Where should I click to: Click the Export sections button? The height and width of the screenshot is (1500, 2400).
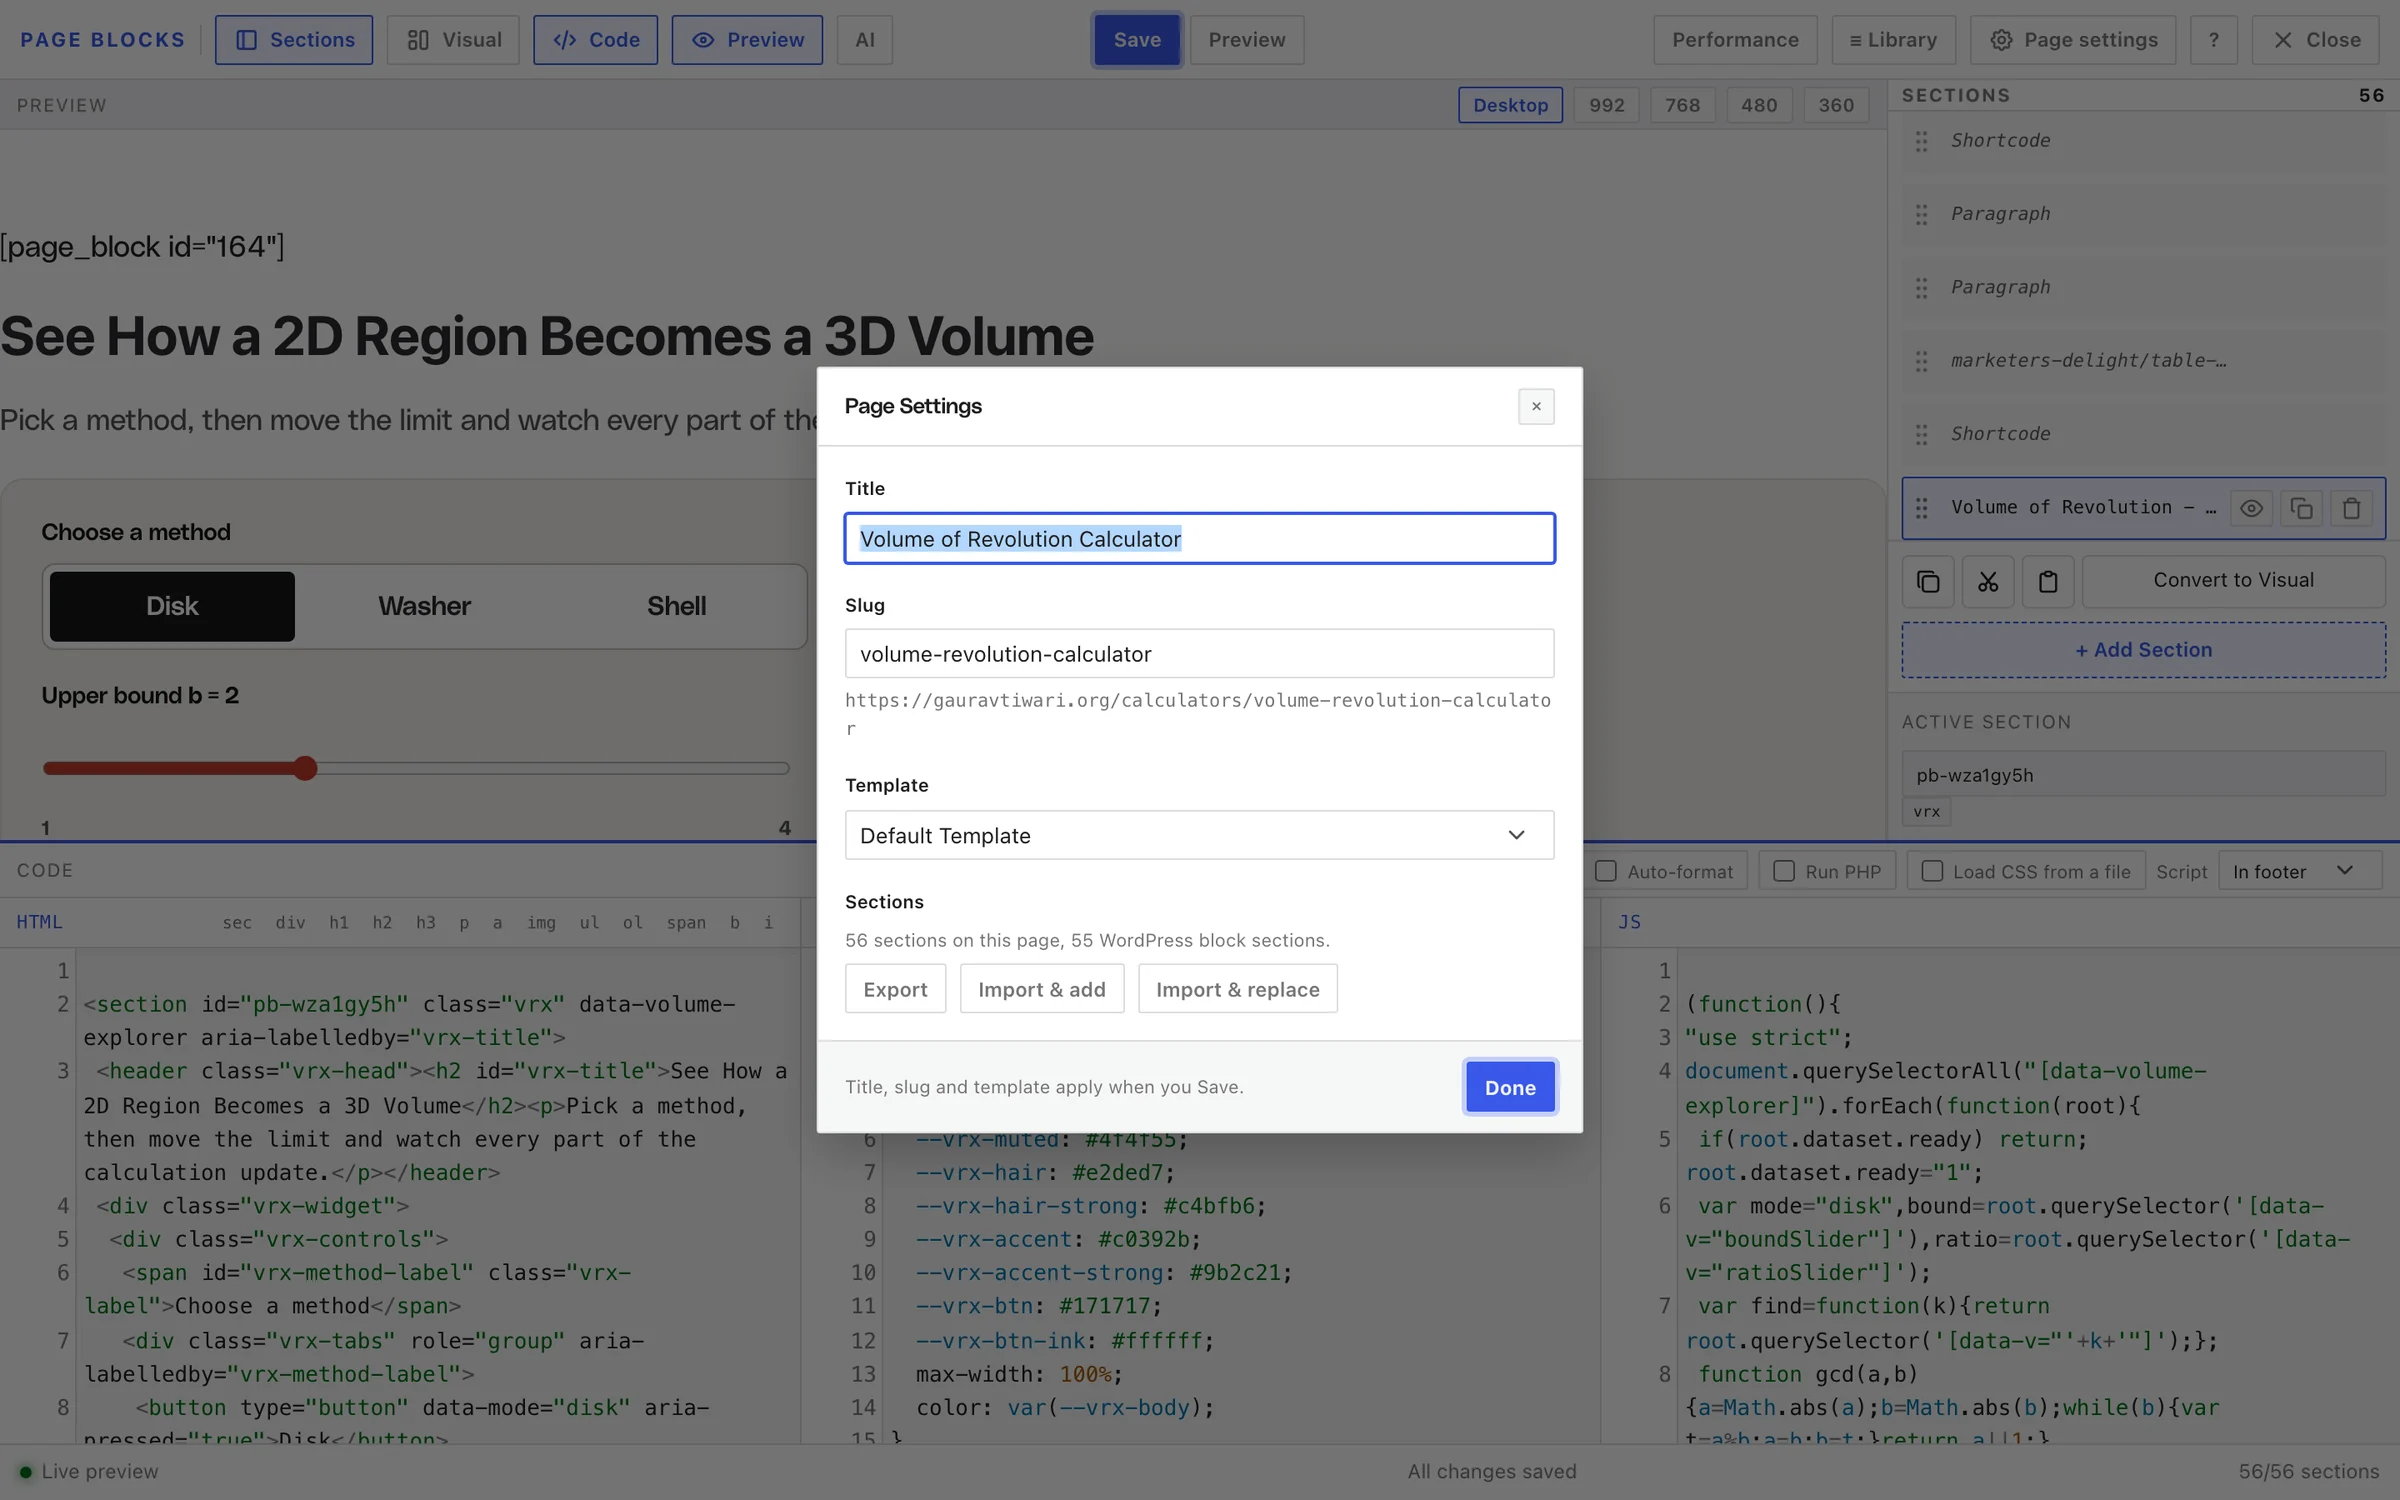click(x=895, y=989)
